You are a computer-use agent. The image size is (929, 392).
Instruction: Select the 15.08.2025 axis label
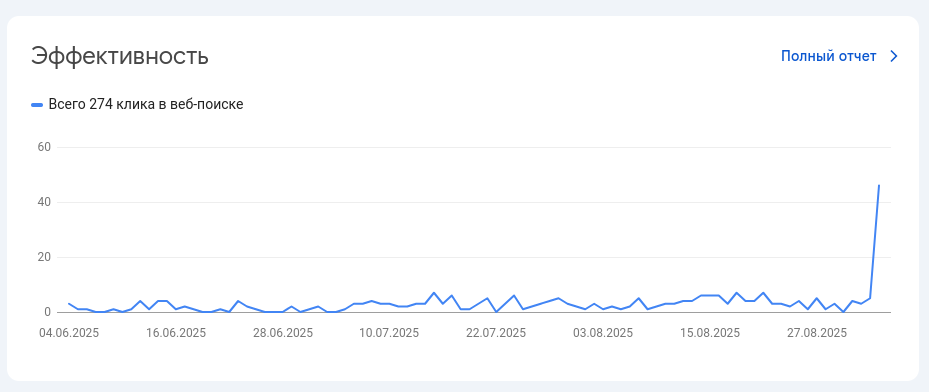710,333
